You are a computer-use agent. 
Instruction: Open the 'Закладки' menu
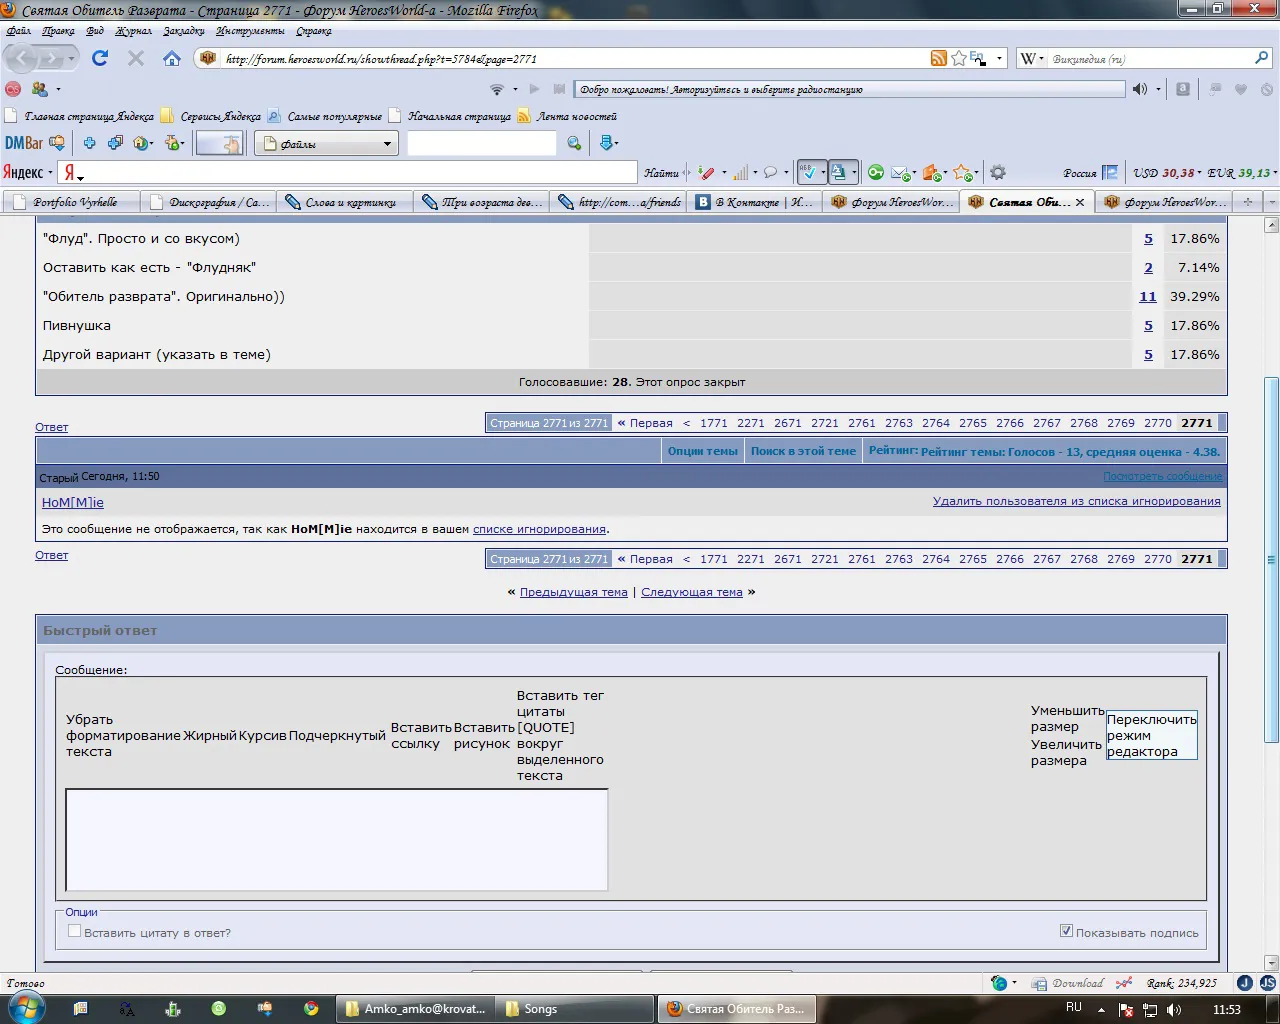click(184, 31)
